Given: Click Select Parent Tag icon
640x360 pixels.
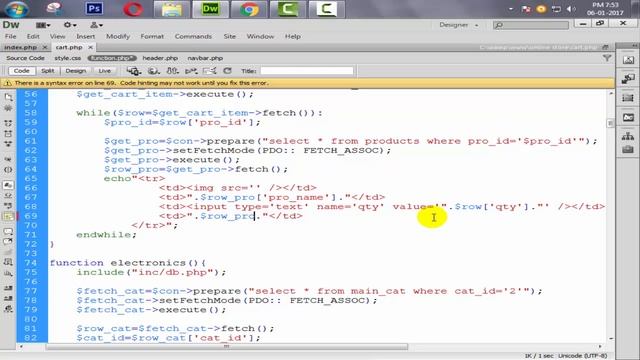Looking at the screenshot, I should pyautogui.click(x=8, y=159).
